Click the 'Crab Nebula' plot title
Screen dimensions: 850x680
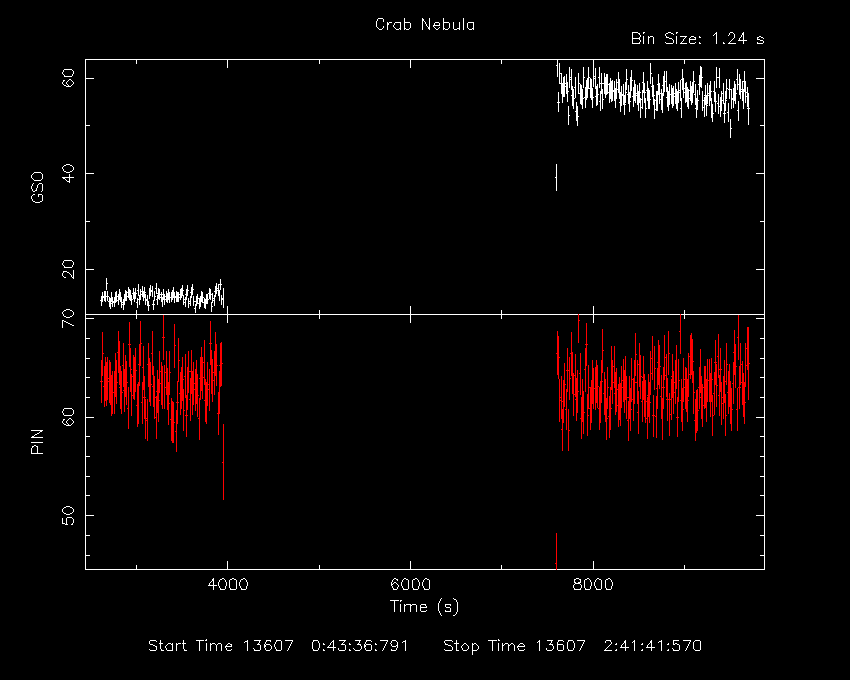coord(425,25)
